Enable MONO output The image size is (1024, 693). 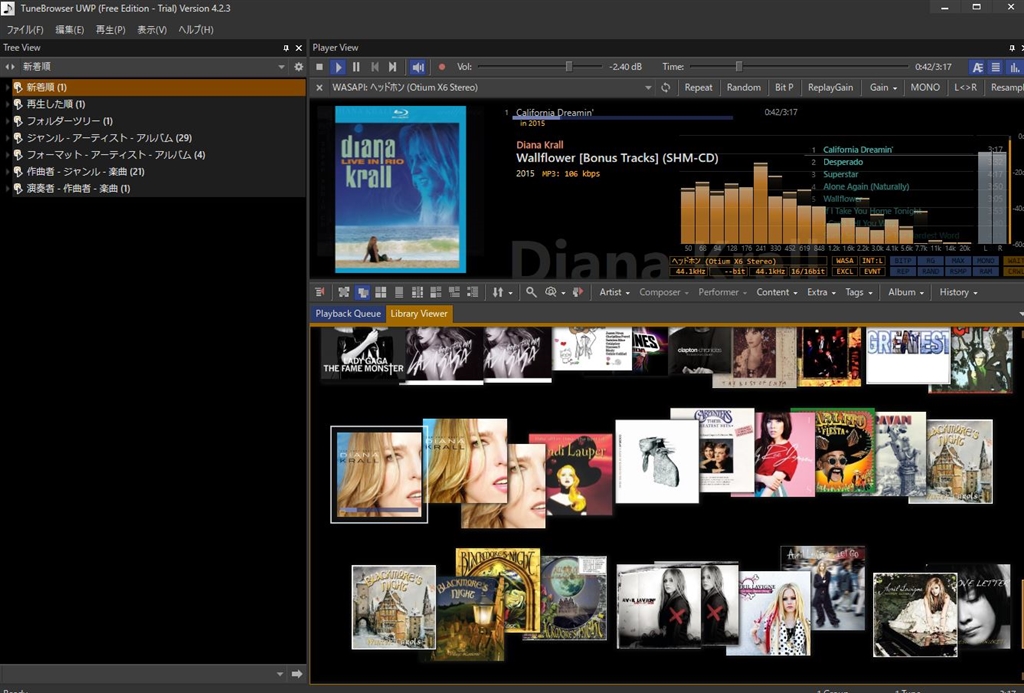pos(925,88)
